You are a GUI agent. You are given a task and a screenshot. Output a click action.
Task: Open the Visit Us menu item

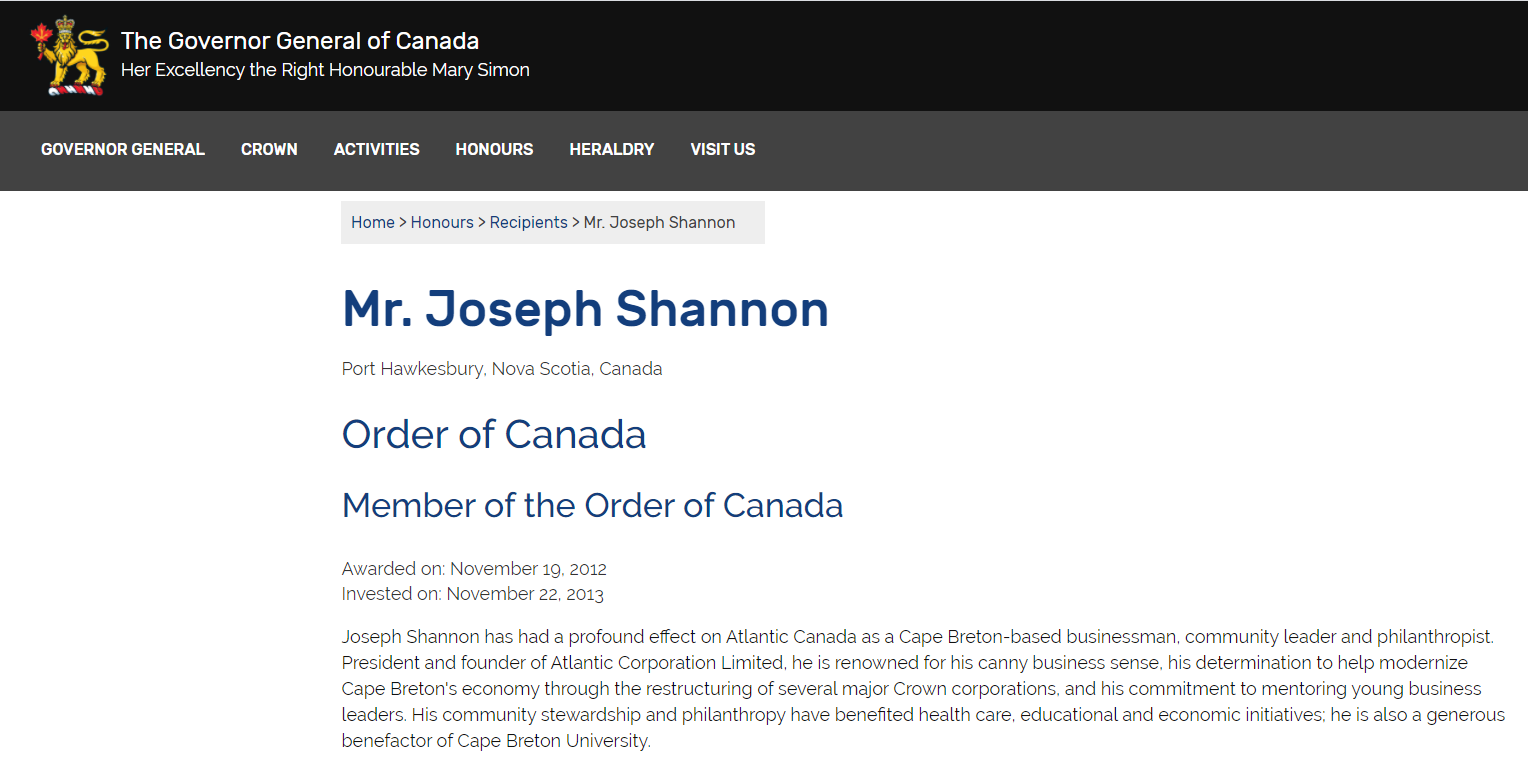pos(723,149)
